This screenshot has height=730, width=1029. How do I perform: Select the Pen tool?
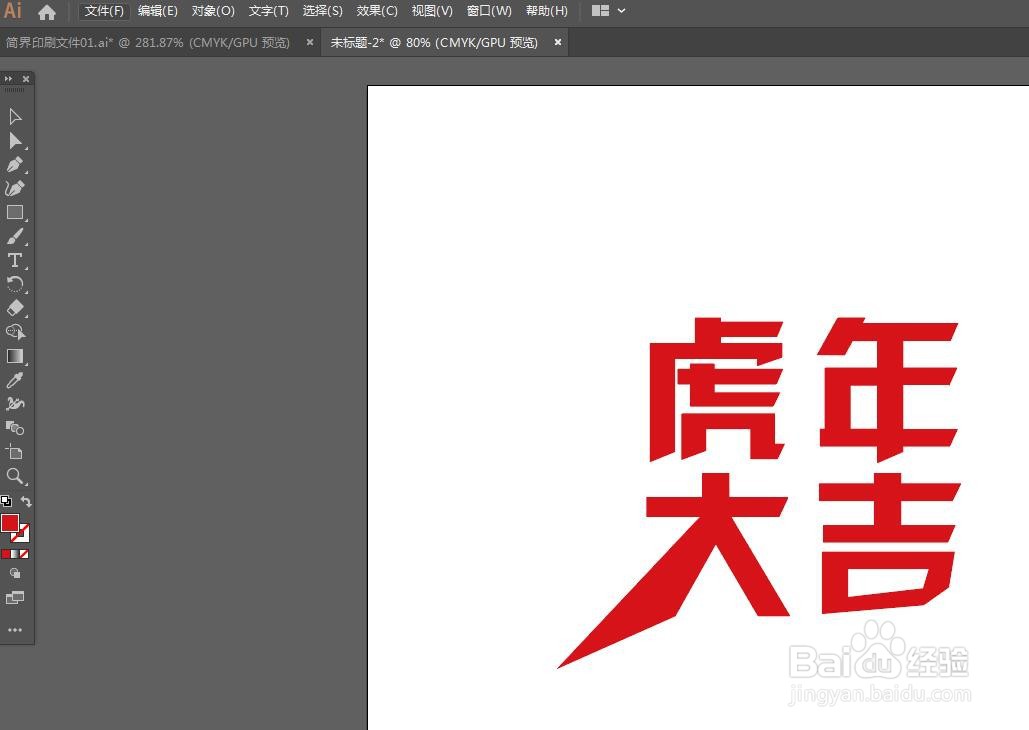tap(15, 164)
